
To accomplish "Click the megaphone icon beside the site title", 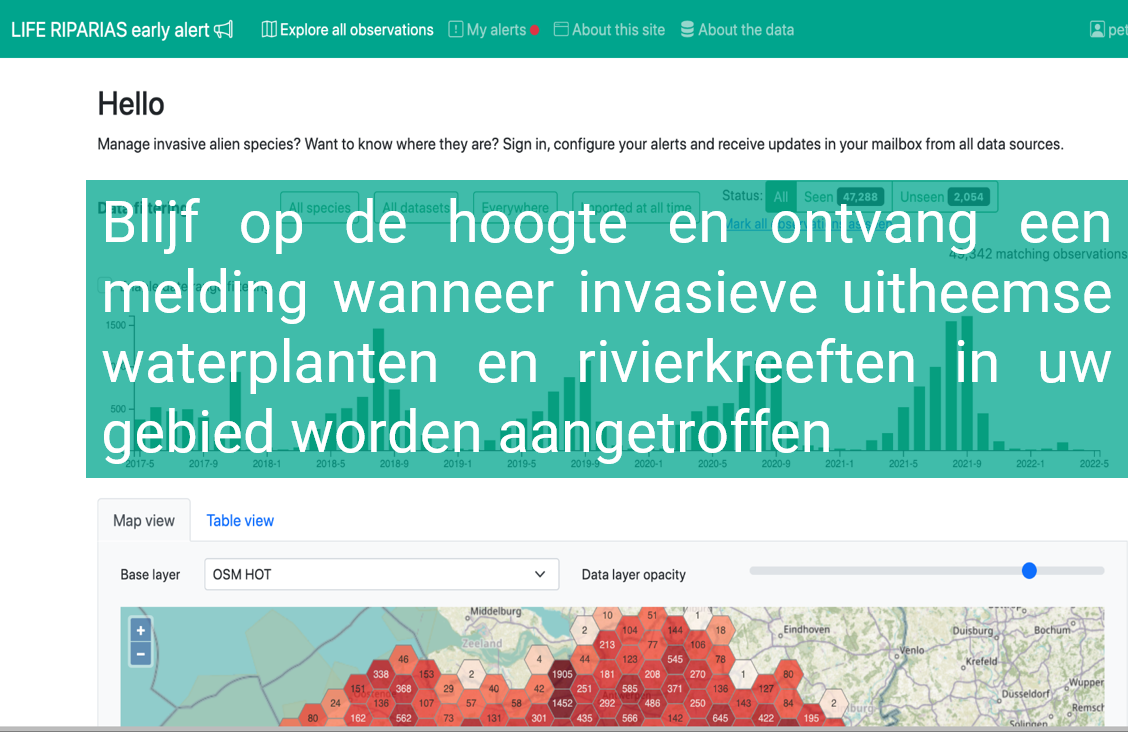I will (223, 30).
